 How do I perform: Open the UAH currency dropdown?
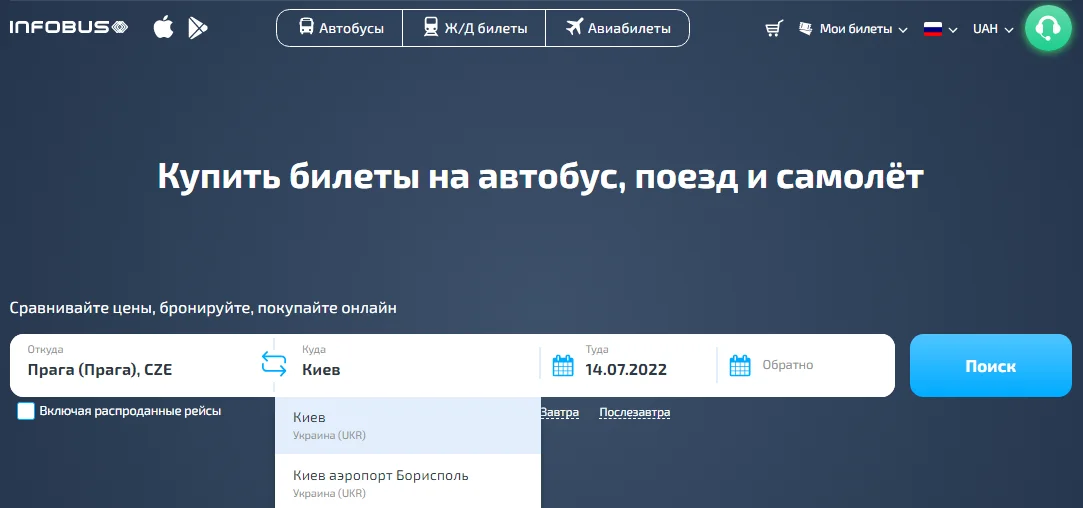coord(993,29)
